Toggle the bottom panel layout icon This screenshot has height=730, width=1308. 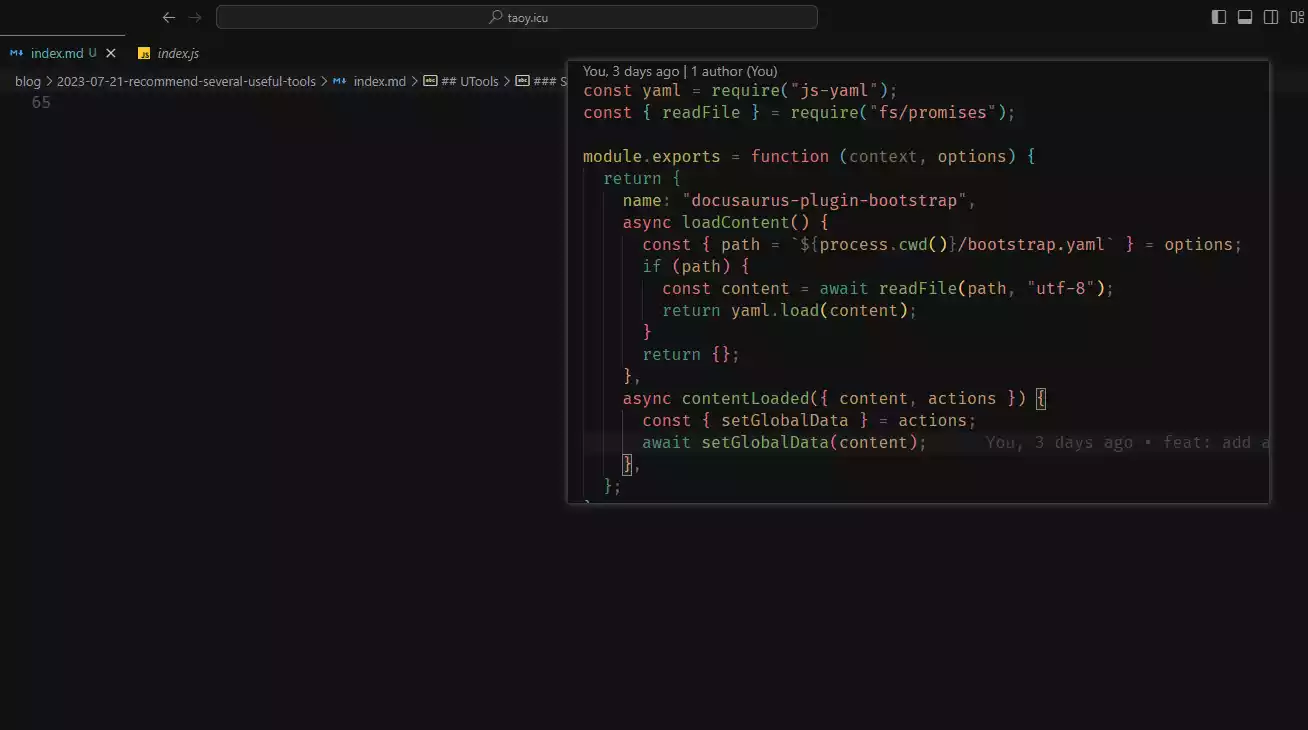click(1245, 17)
